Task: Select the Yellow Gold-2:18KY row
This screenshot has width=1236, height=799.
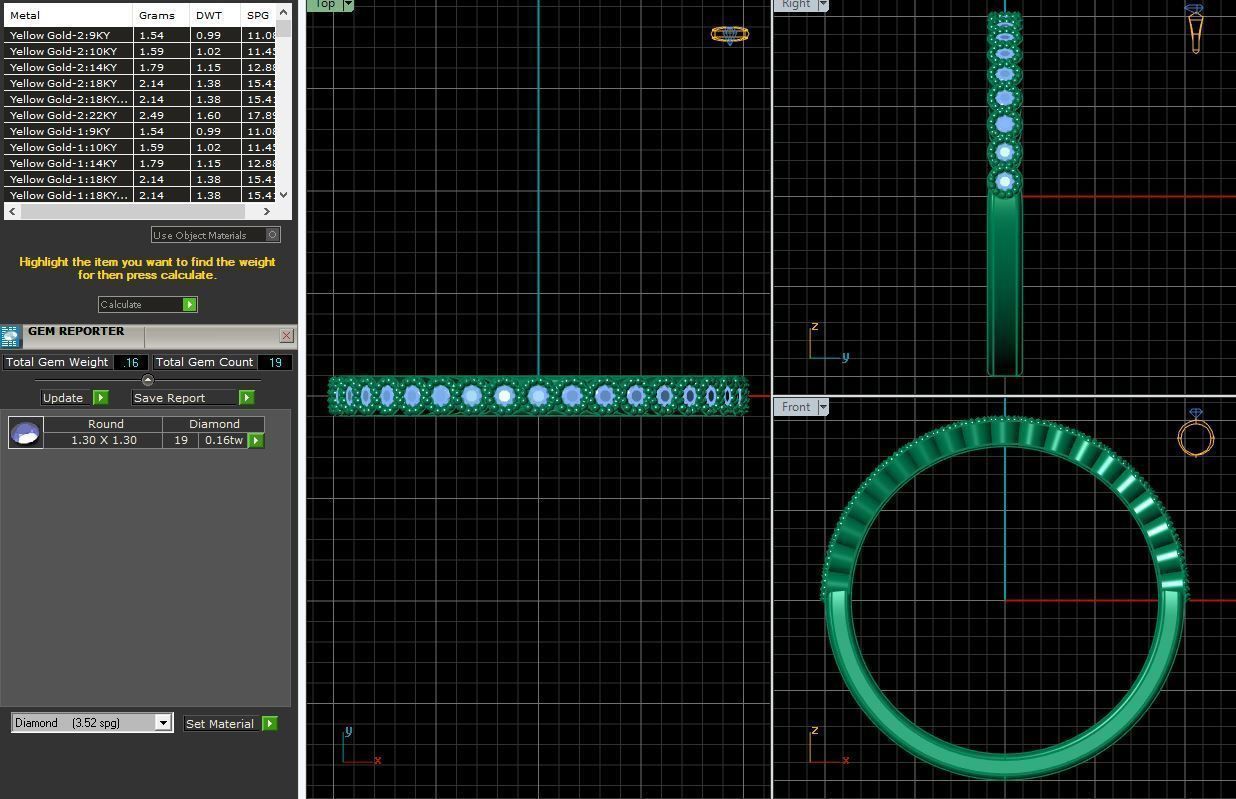Action: (140, 83)
